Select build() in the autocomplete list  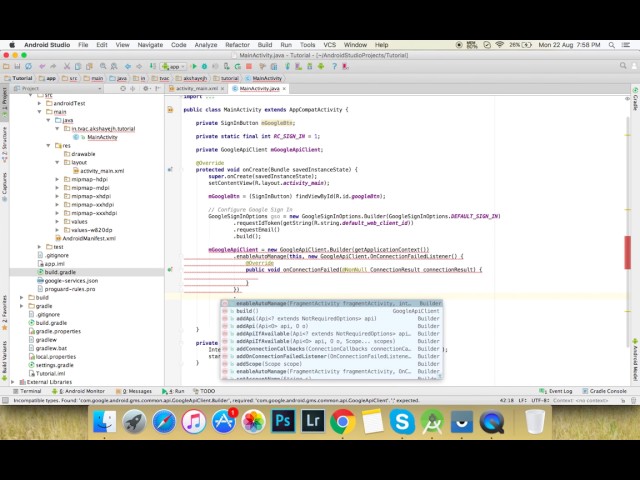tap(332, 311)
